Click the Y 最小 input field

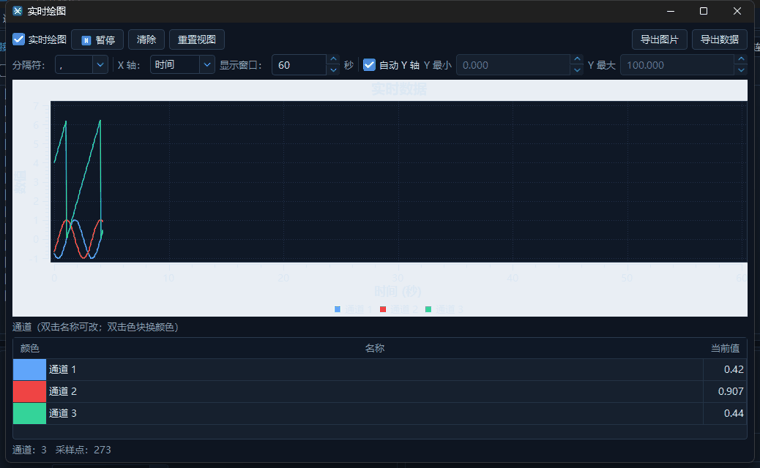513,65
